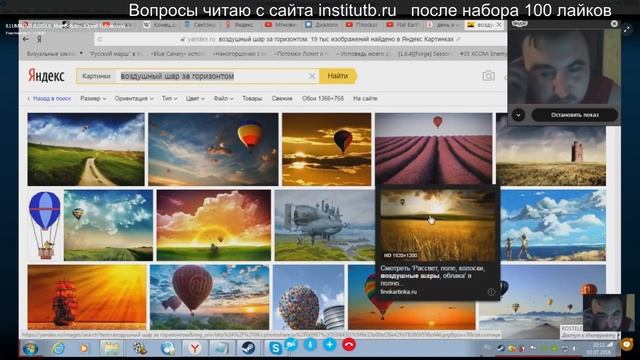Expand the Цвет filter dropdown
The height and width of the screenshot is (360, 640).
(x=195, y=98)
